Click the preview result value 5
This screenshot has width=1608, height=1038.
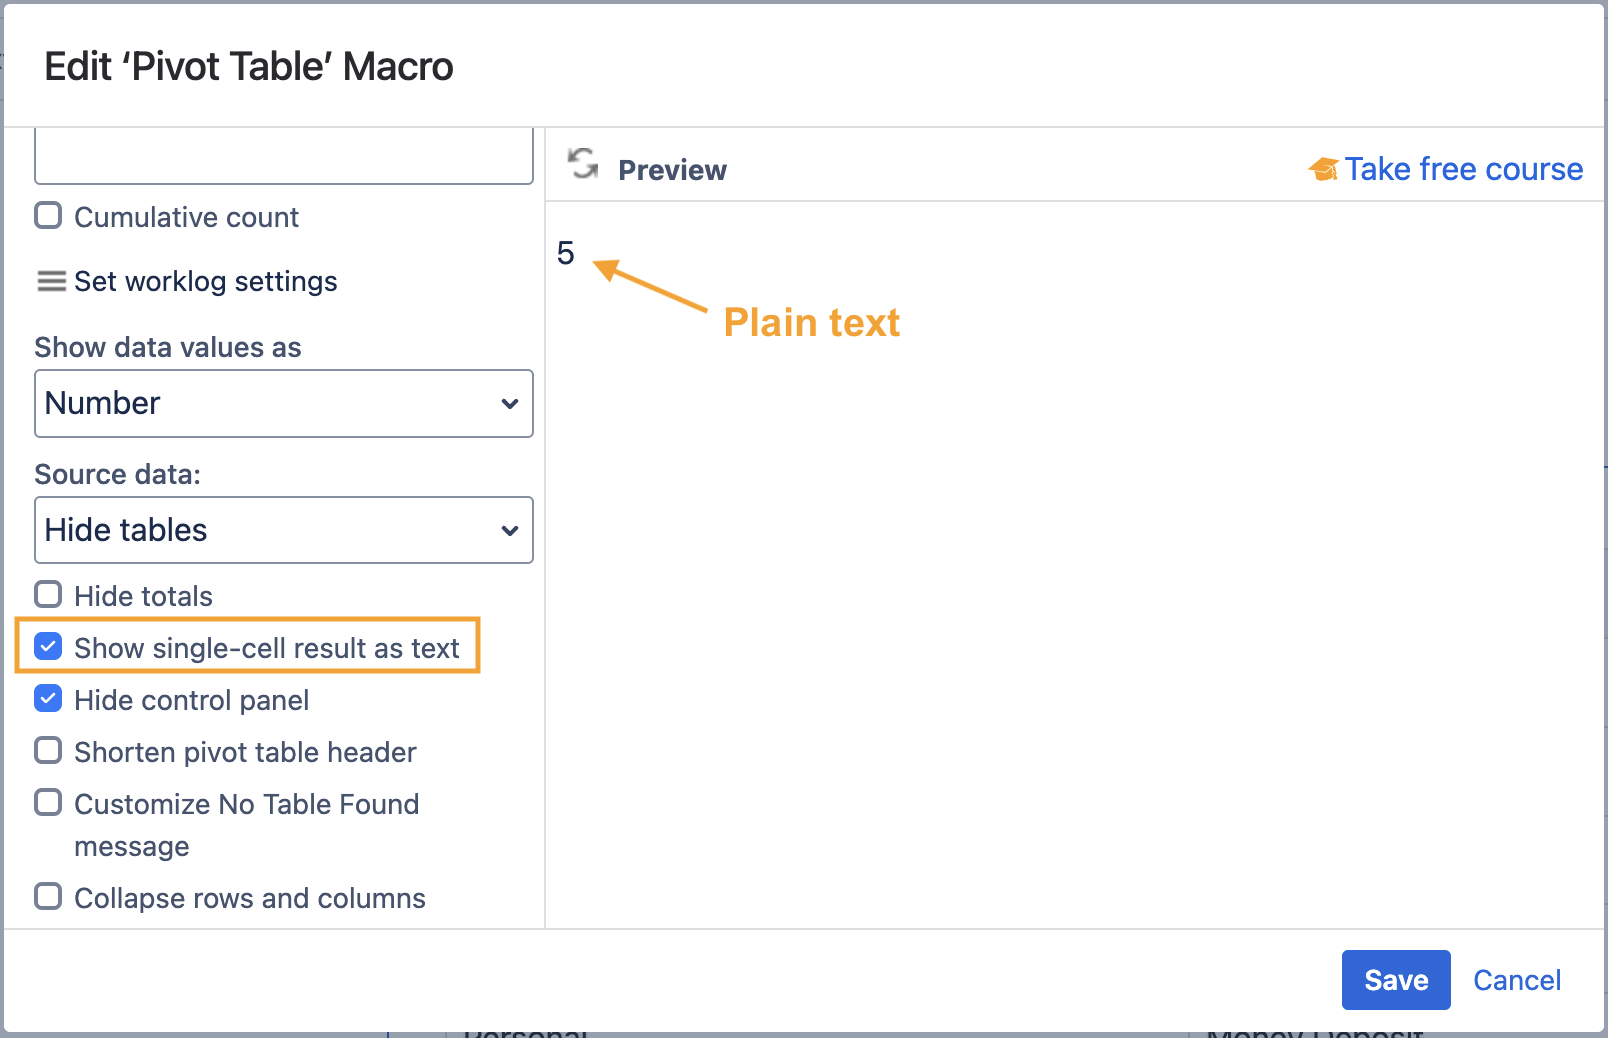pyautogui.click(x=566, y=253)
